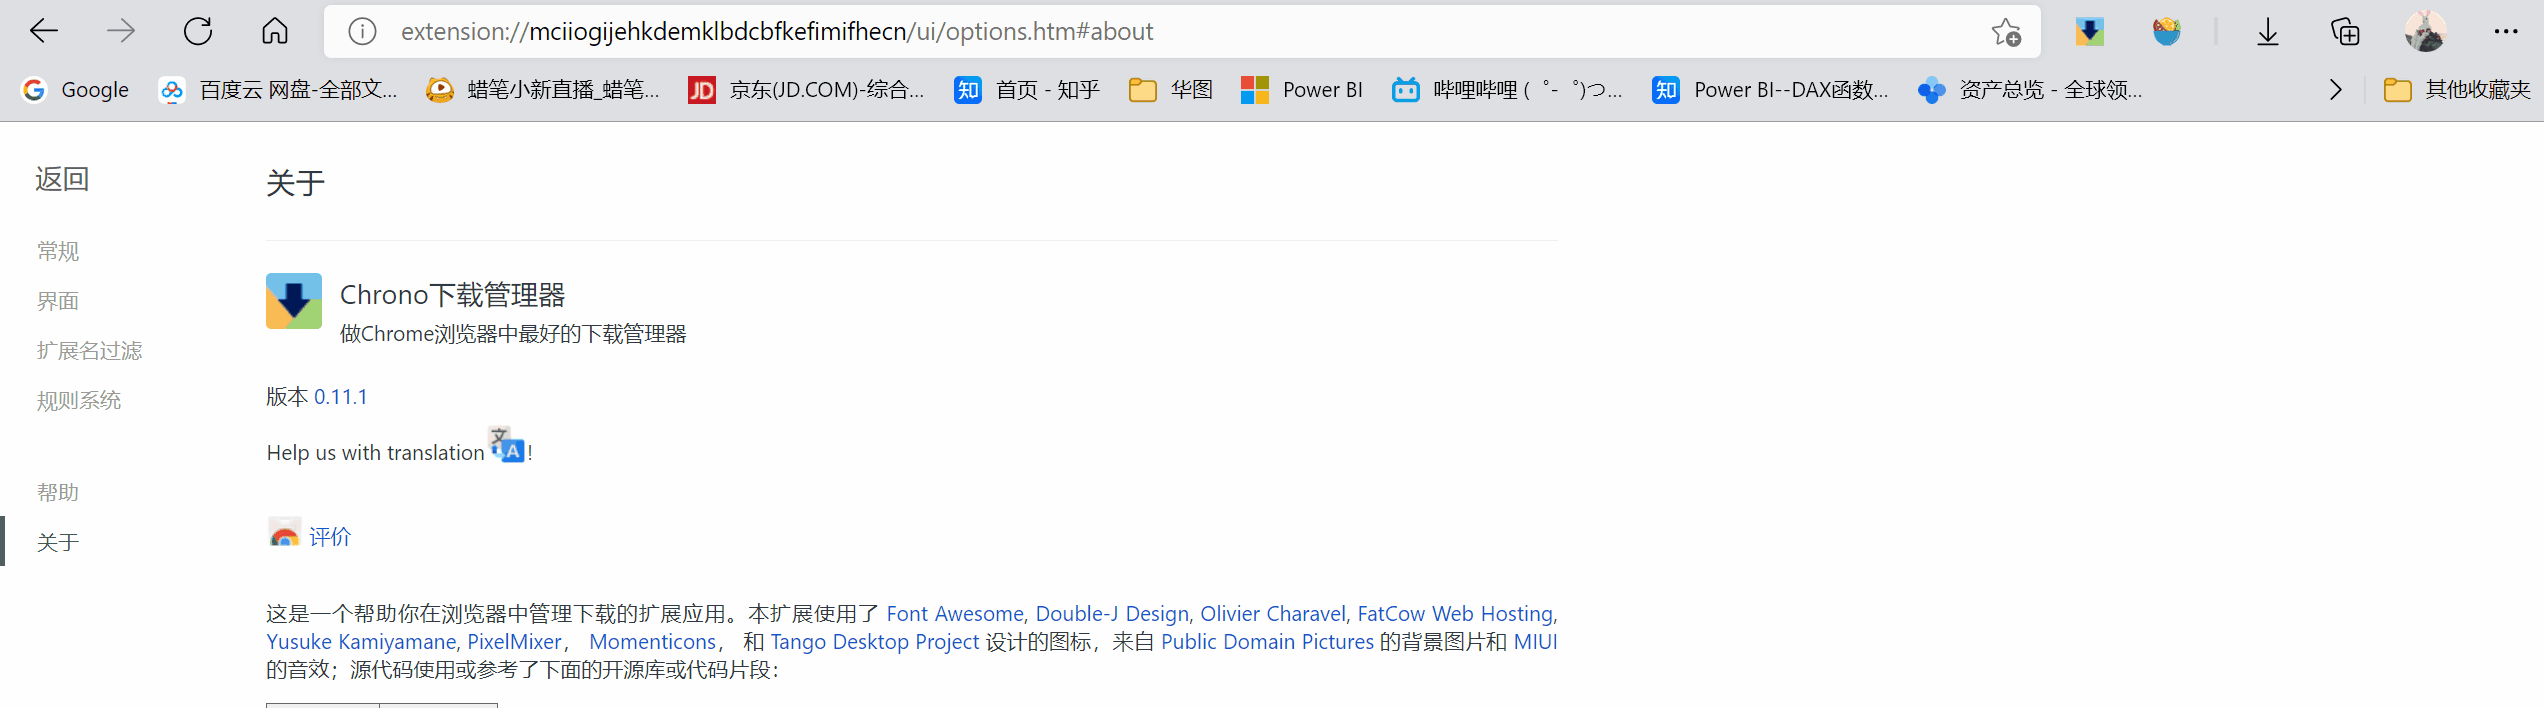The height and width of the screenshot is (708, 2544).
Task: Add this page to favorites star
Action: point(2005,32)
